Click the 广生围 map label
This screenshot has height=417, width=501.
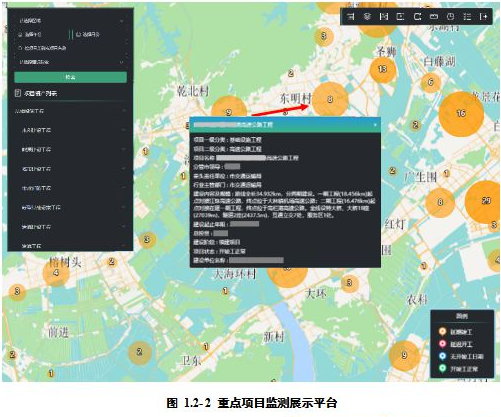coord(421,177)
